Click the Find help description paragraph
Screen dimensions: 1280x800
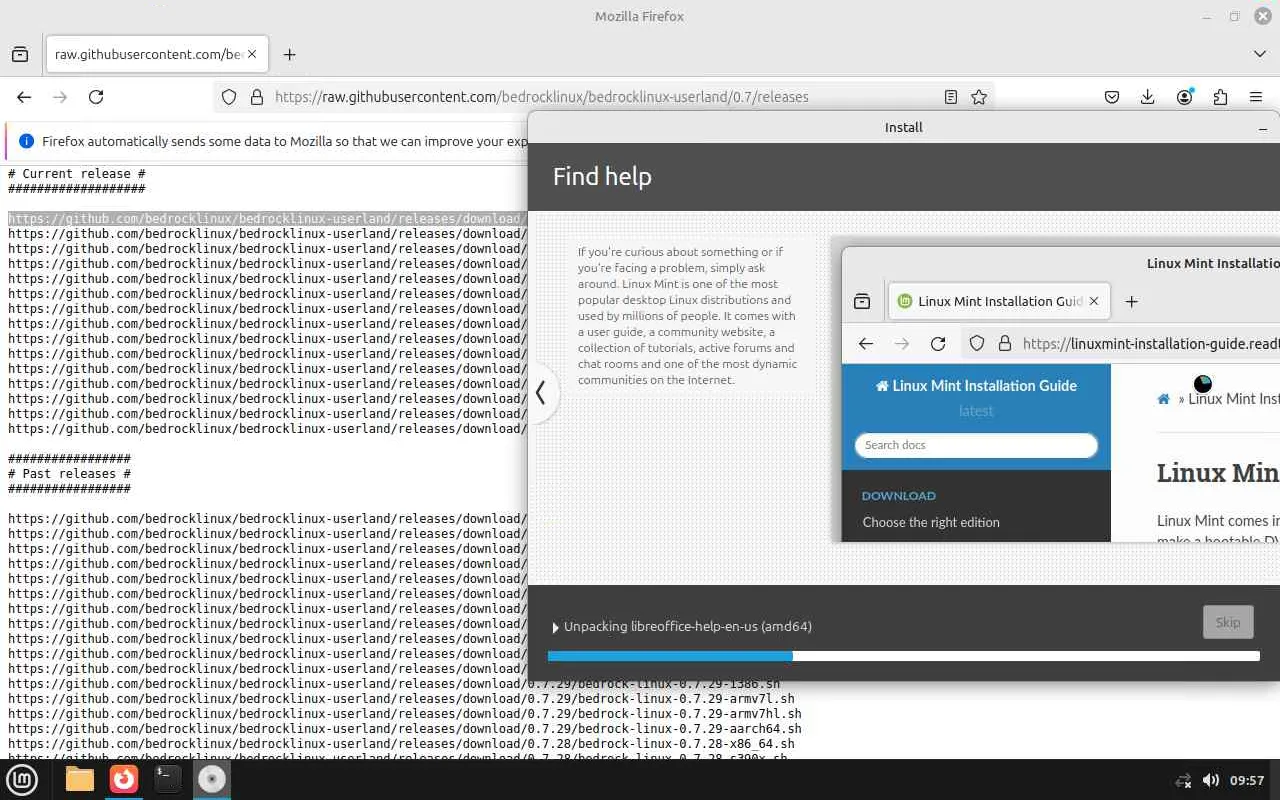click(687, 315)
